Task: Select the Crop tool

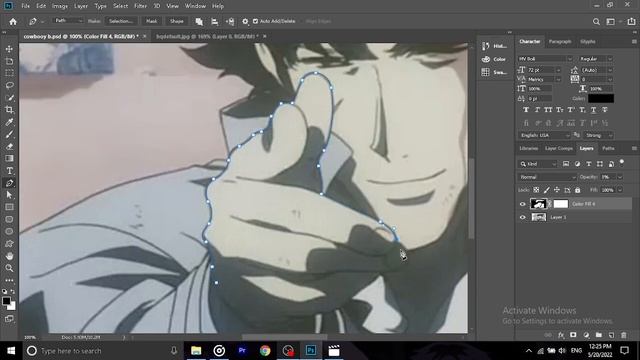Action: 9,110
